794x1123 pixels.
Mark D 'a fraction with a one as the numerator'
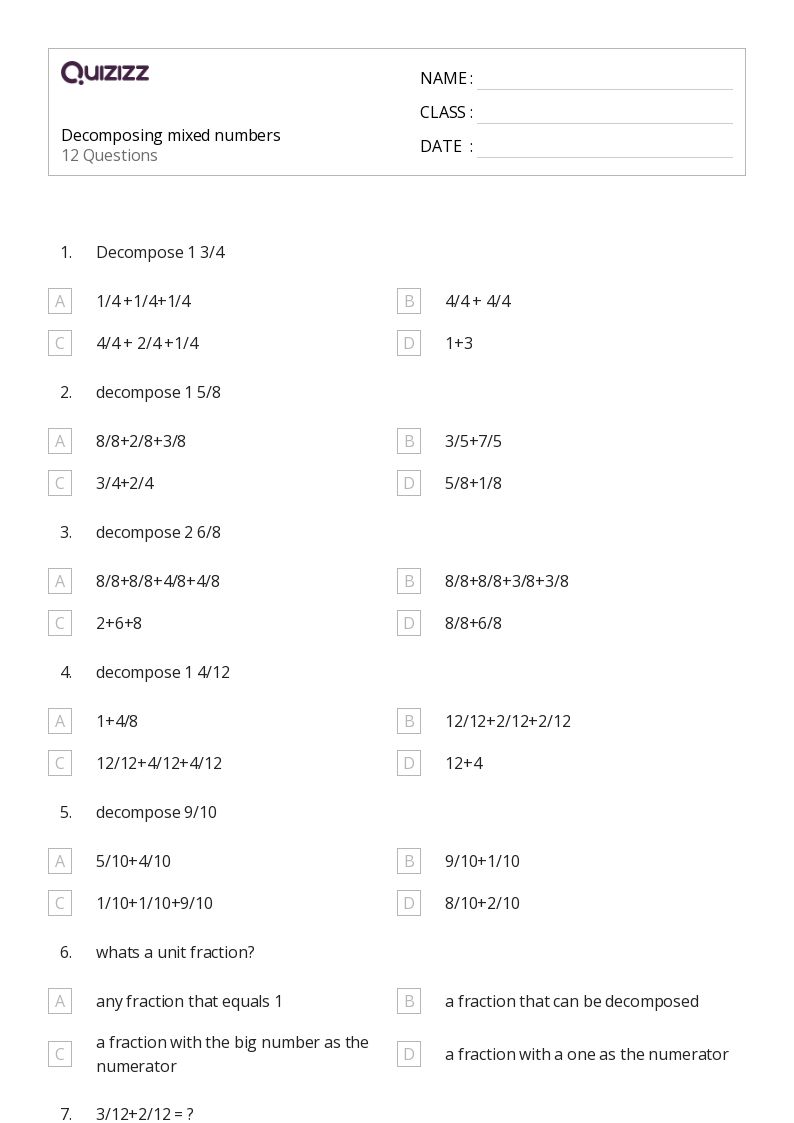[x=409, y=1054]
